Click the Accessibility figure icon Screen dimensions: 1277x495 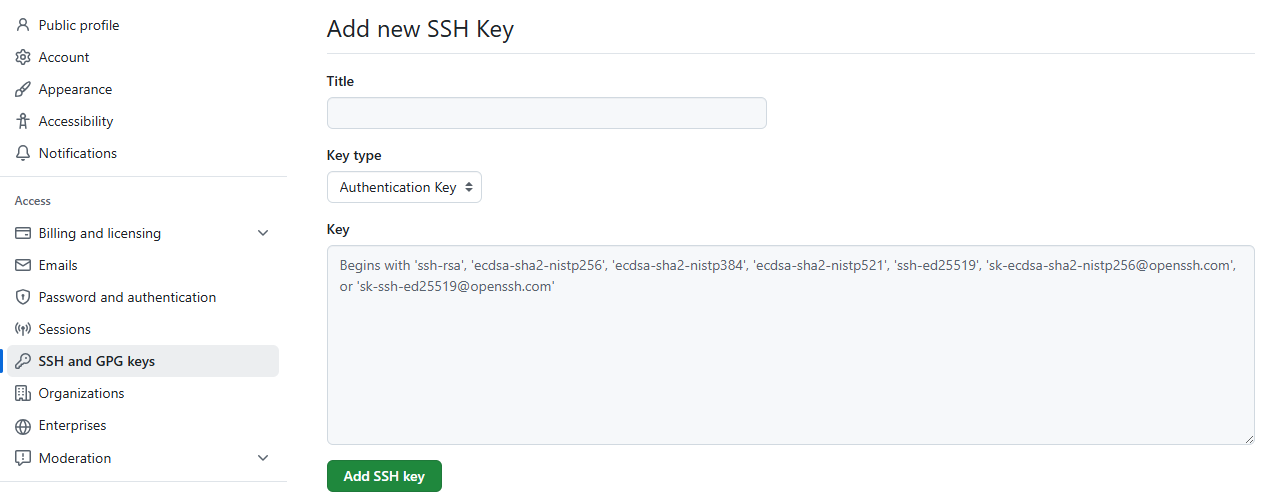[23, 121]
